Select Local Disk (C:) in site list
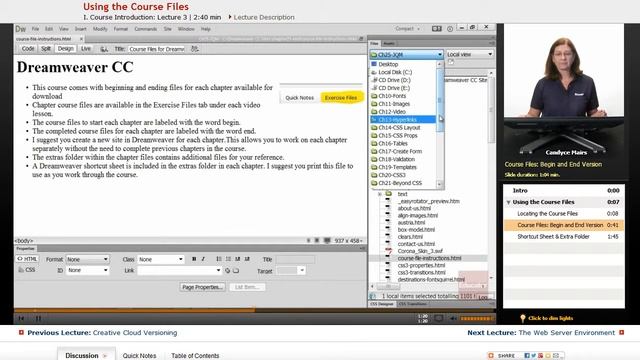This screenshot has height=360, width=640. pyautogui.click(x=395, y=72)
